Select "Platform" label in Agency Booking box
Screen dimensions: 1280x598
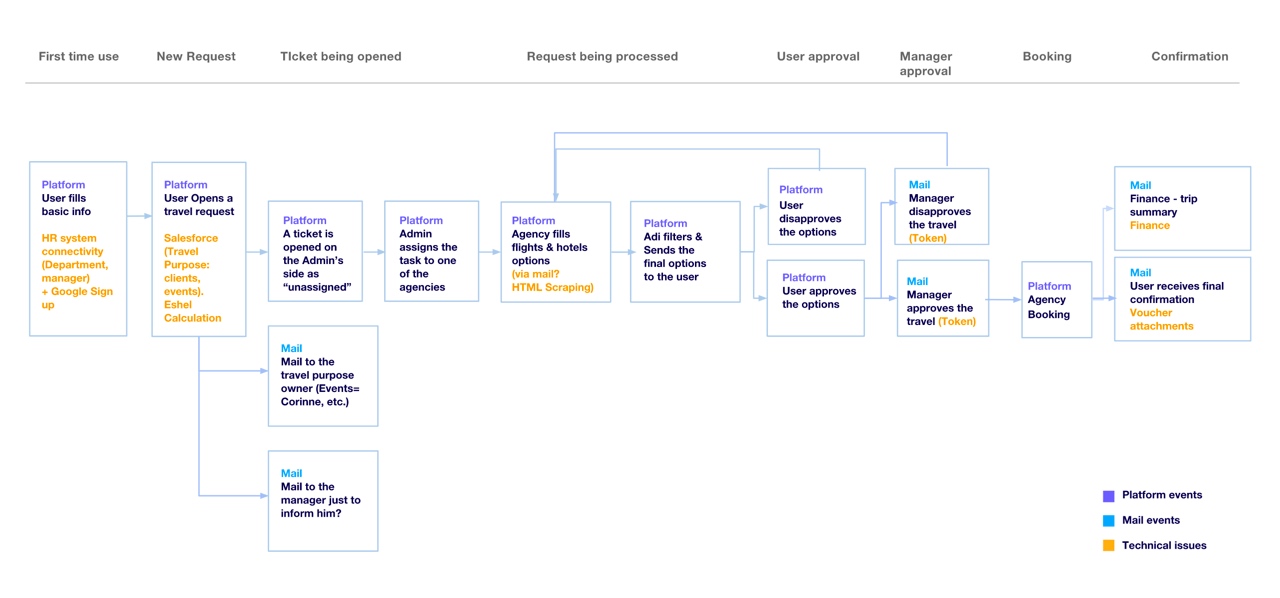coord(1049,286)
